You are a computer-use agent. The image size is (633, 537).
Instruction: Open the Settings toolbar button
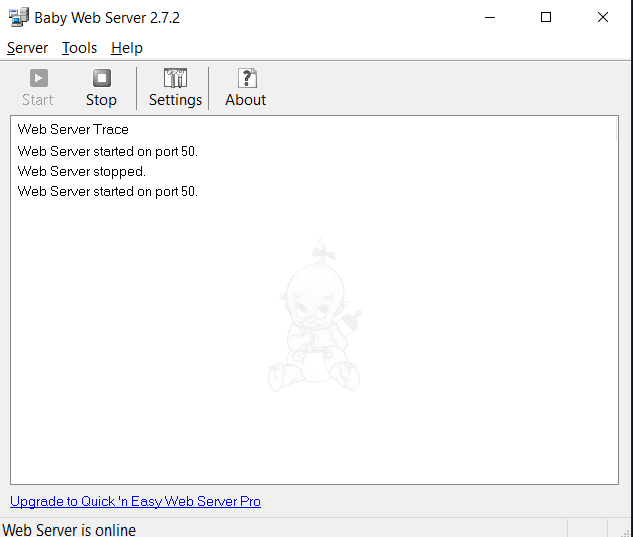coord(175,88)
